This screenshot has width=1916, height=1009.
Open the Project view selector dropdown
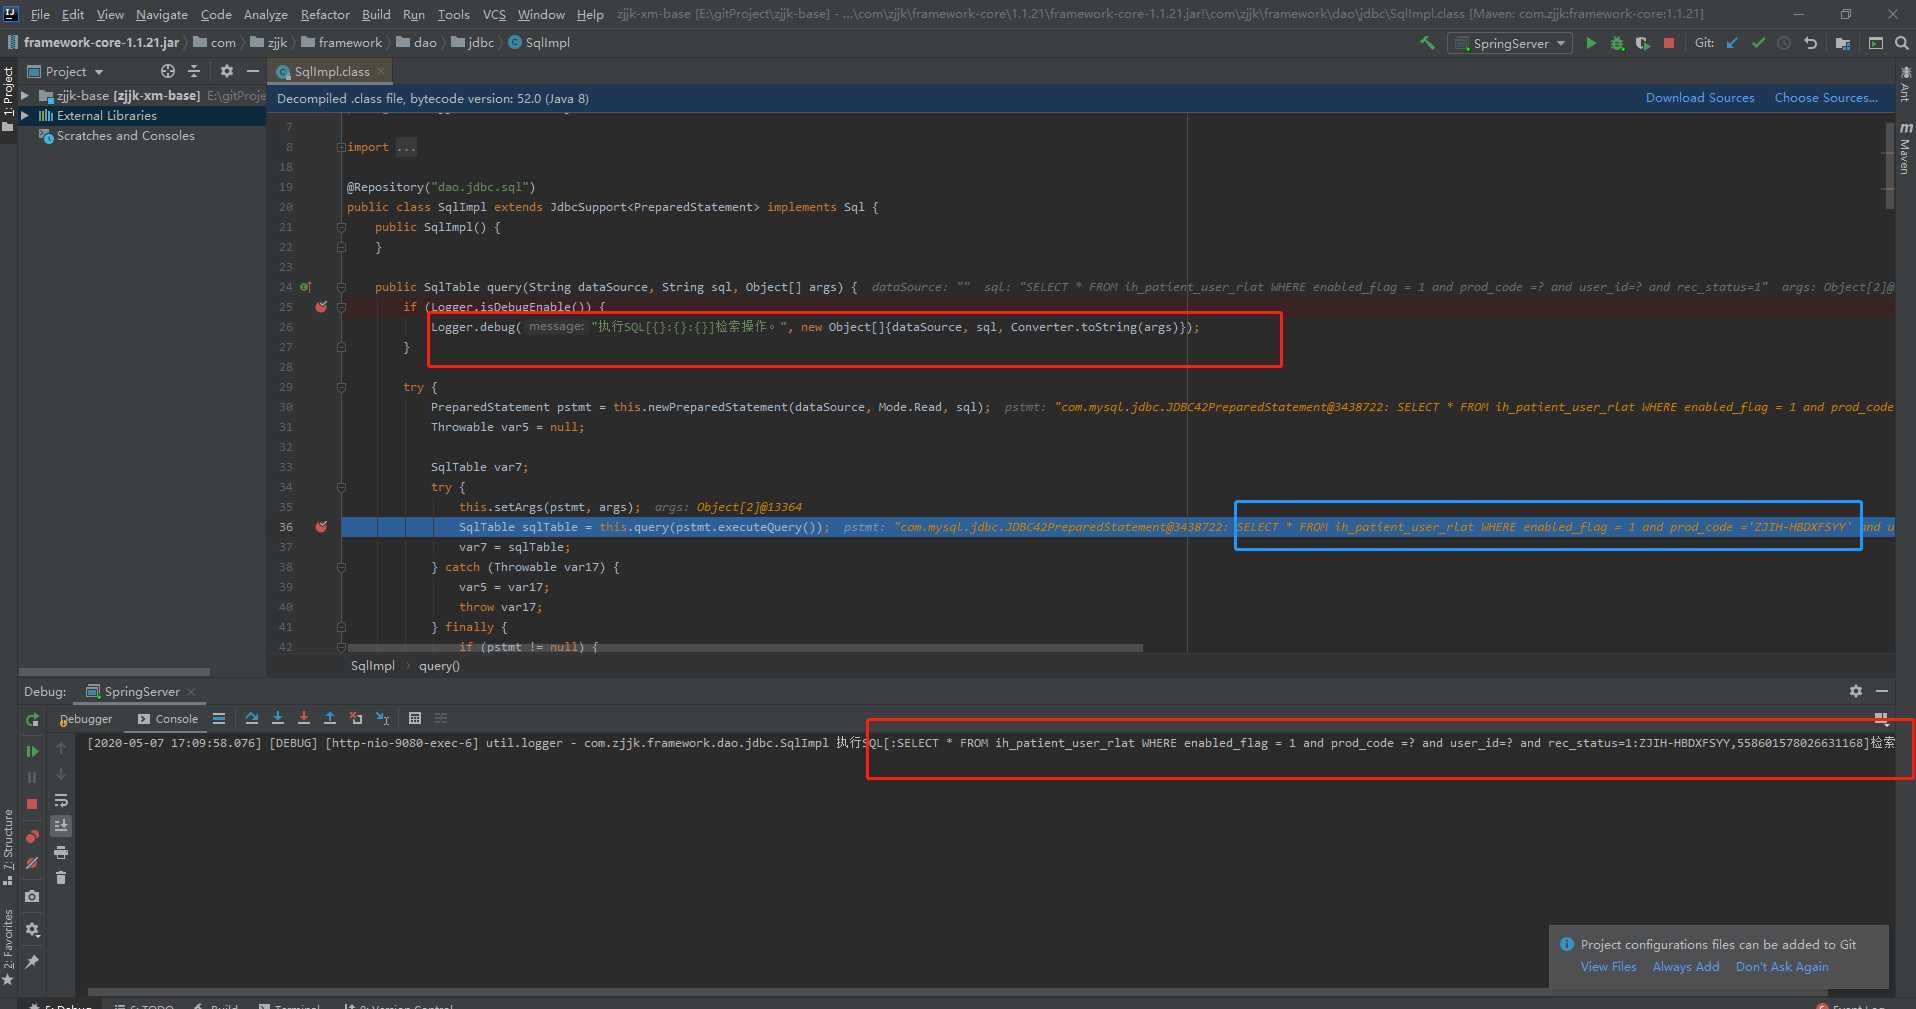pos(66,71)
